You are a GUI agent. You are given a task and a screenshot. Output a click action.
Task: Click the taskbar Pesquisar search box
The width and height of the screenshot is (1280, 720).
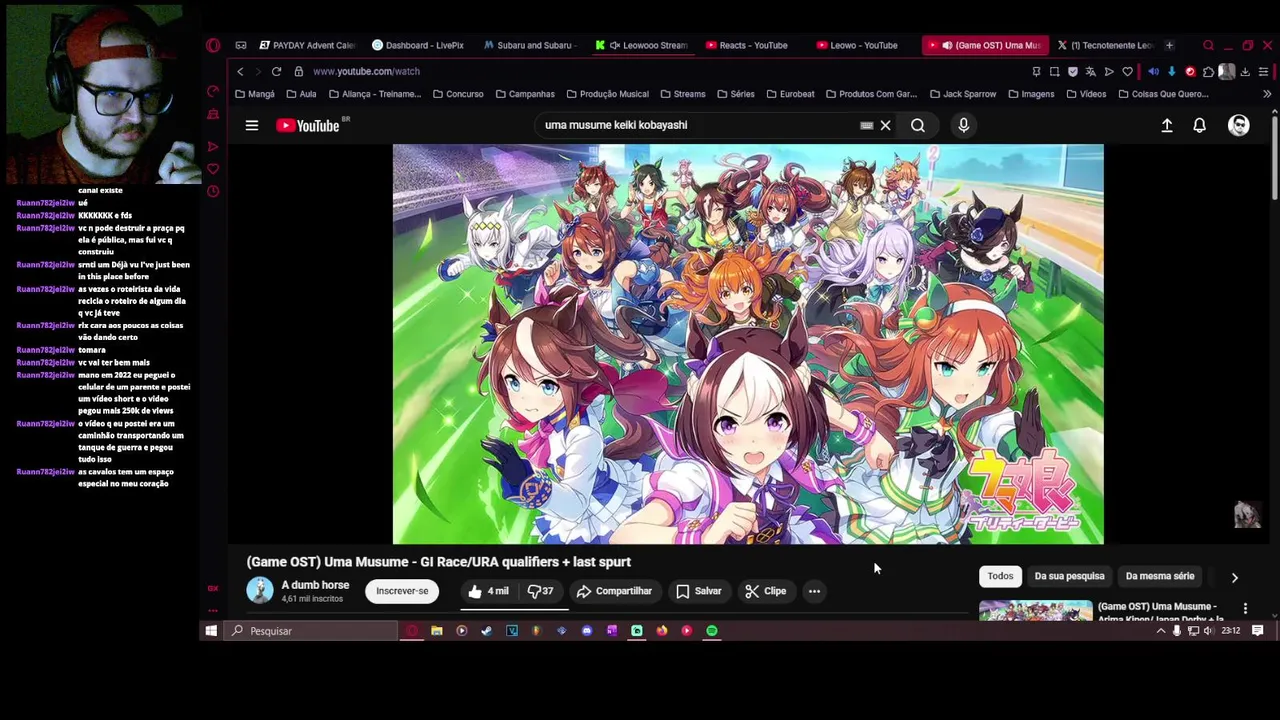point(310,631)
